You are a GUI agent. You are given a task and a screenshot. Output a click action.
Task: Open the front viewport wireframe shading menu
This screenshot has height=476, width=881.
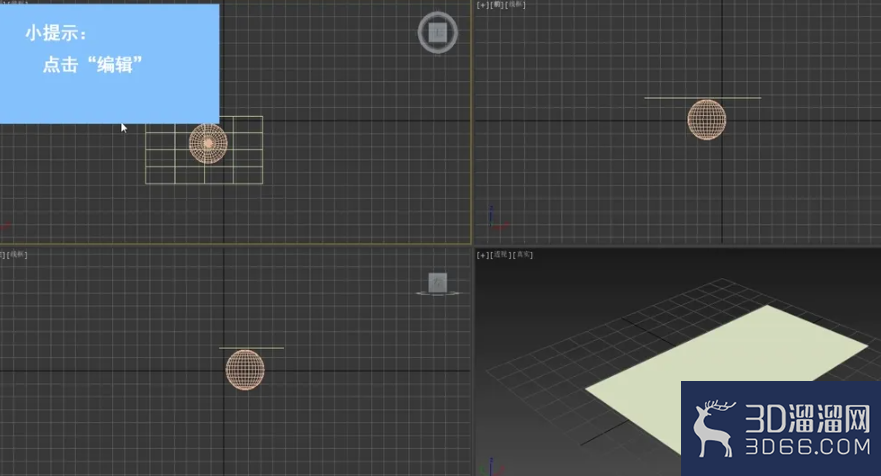coord(515,5)
